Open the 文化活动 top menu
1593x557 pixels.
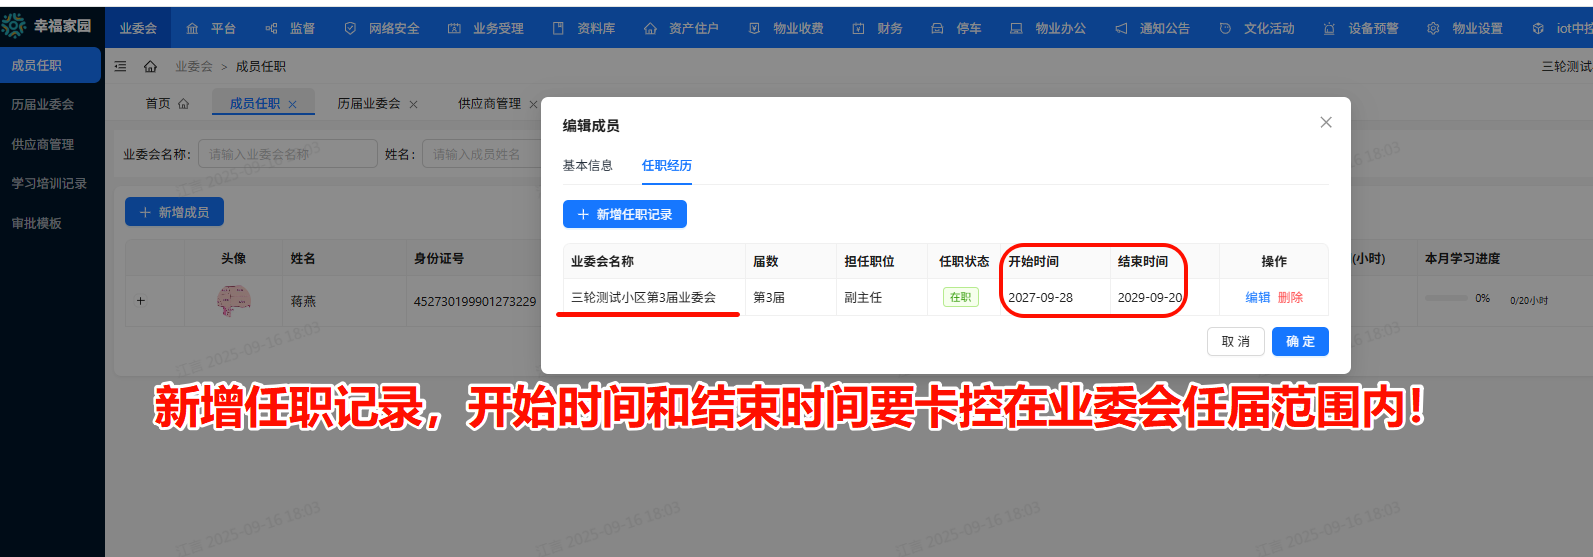pos(1257,28)
